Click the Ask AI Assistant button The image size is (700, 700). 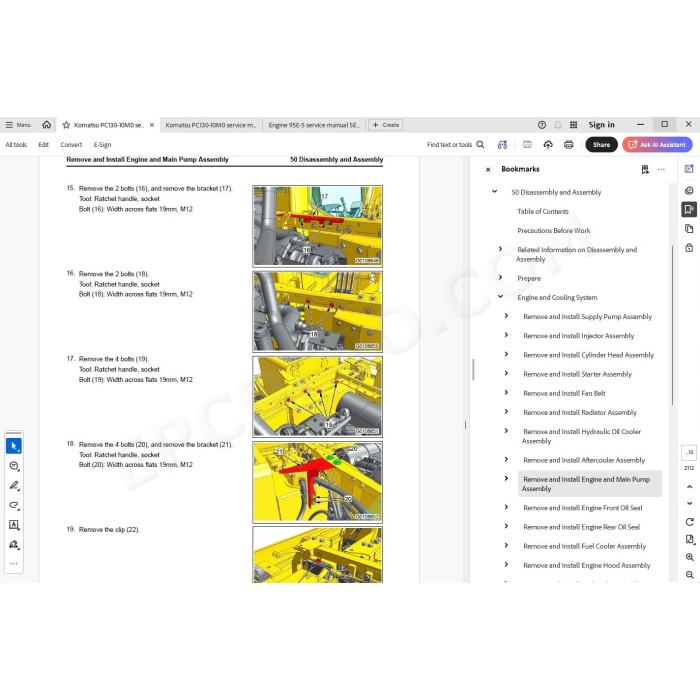[658, 145]
